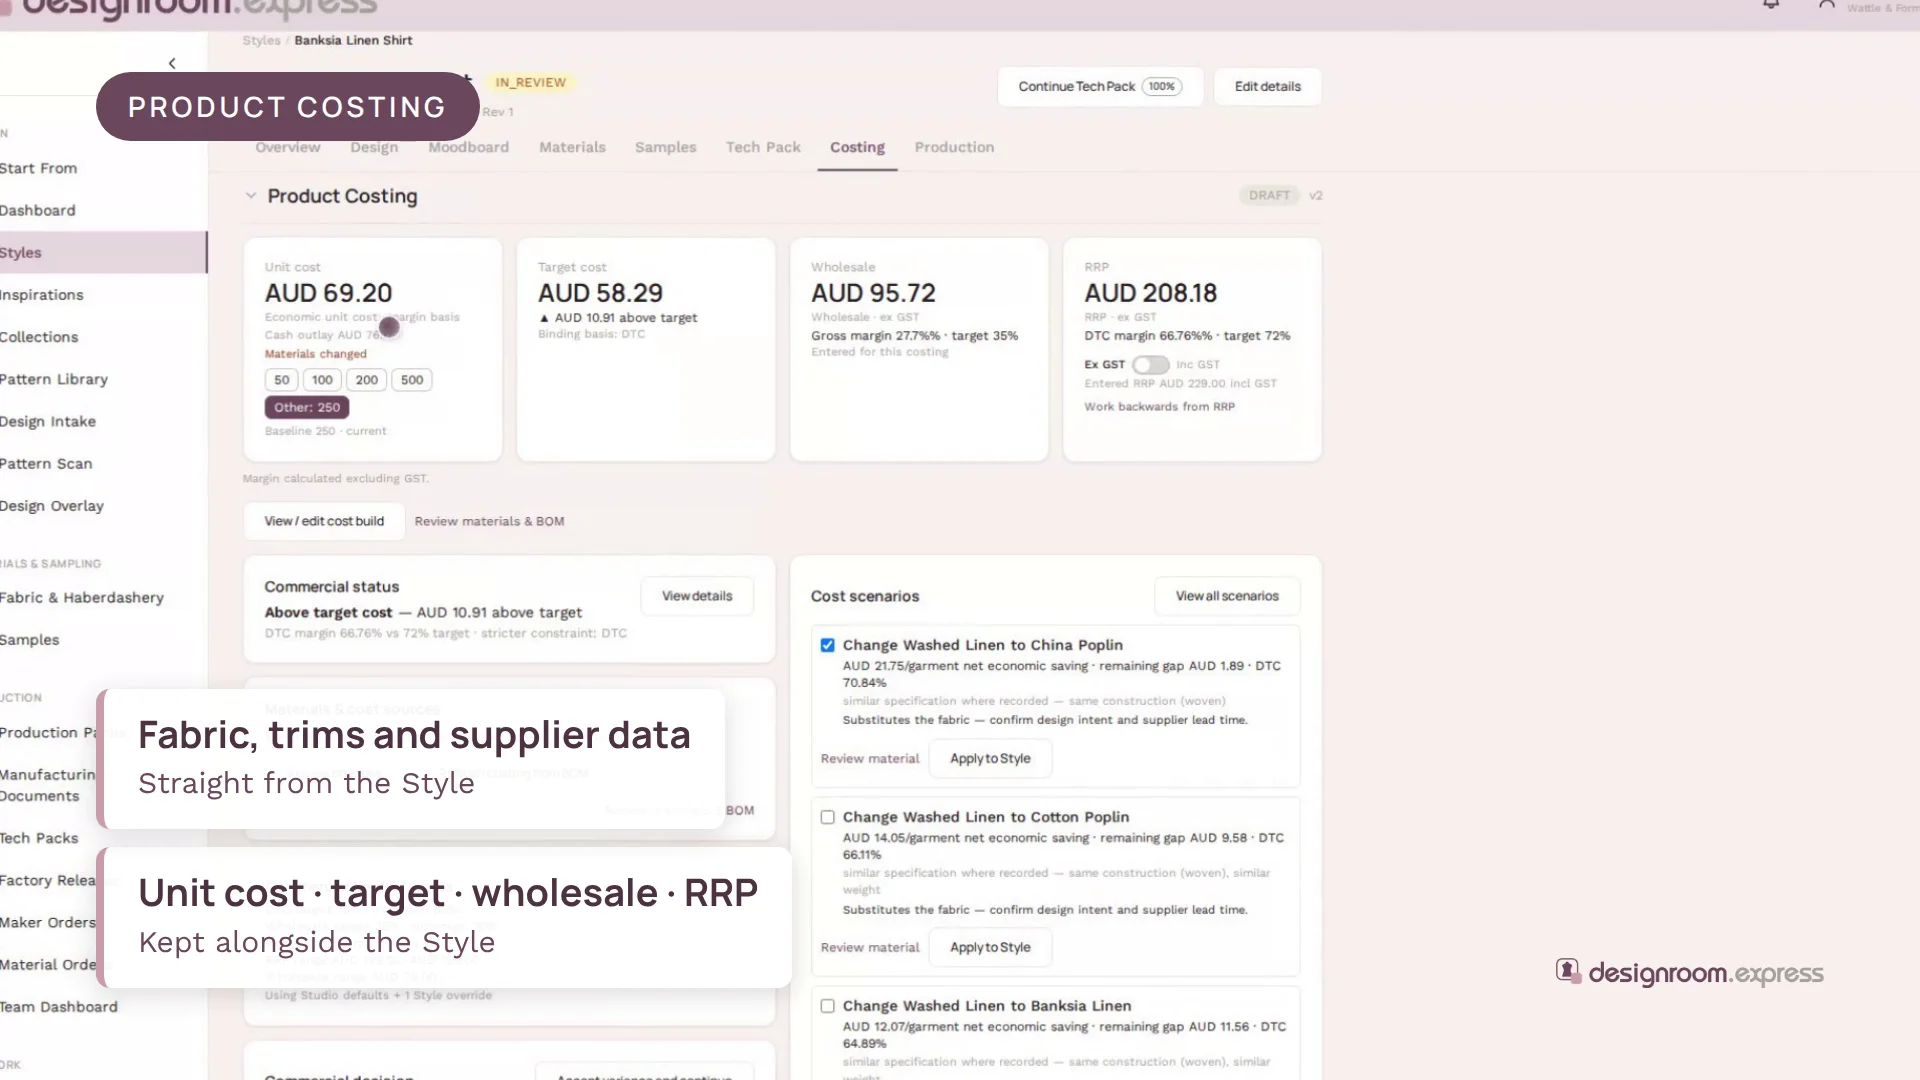Toggle Ex GST / Inc GST switch
Screen dimensions: 1920x1080
click(1150, 365)
